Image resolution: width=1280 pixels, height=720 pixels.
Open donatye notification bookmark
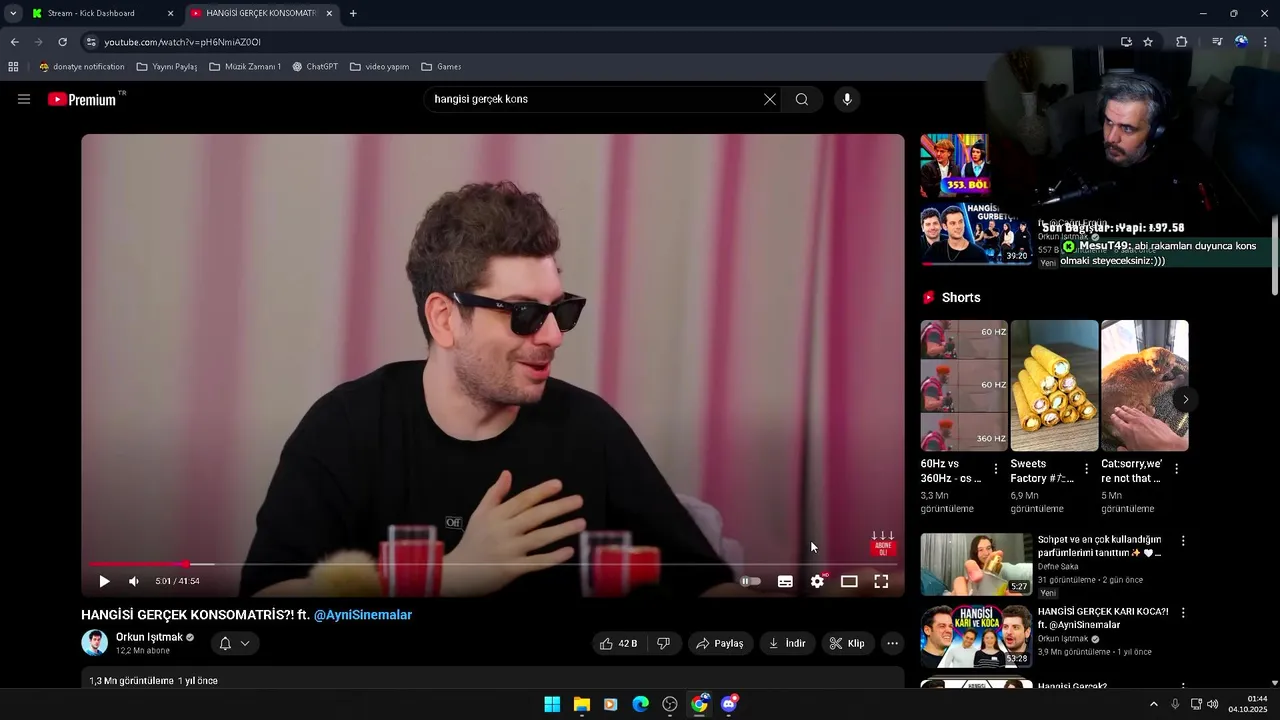click(82, 67)
